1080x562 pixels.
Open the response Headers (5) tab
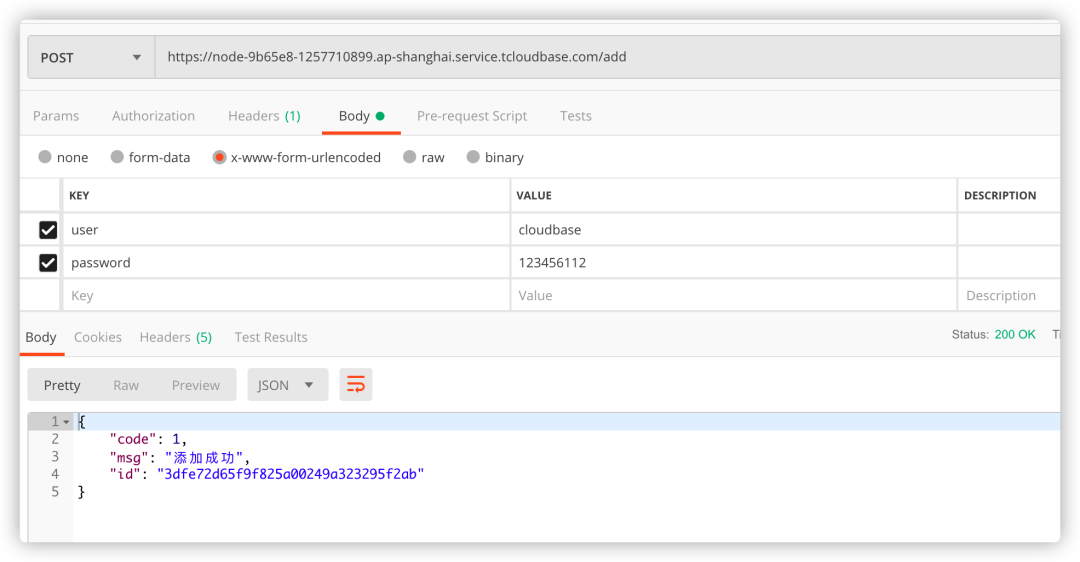tap(176, 337)
